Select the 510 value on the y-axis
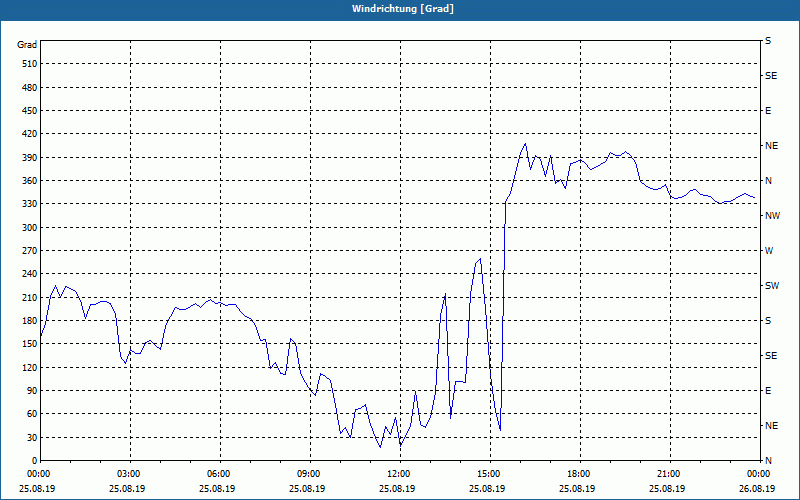The height and width of the screenshot is (500, 800). 30,64
